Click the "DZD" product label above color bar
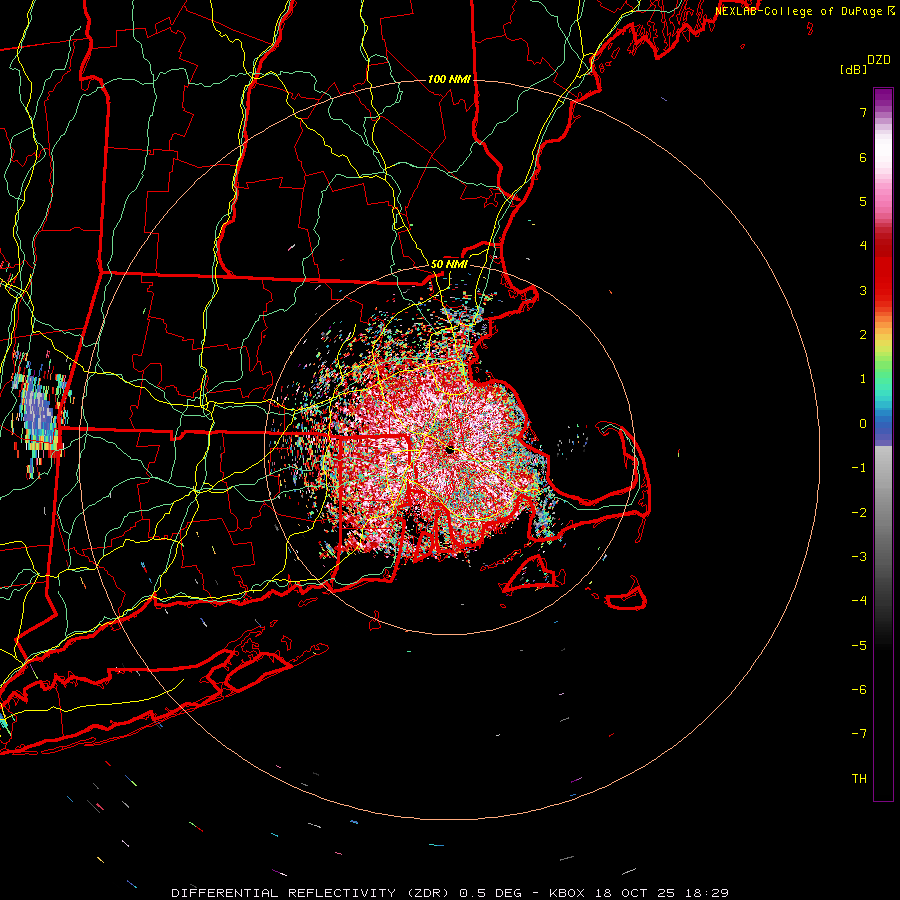 click(879, 60)
